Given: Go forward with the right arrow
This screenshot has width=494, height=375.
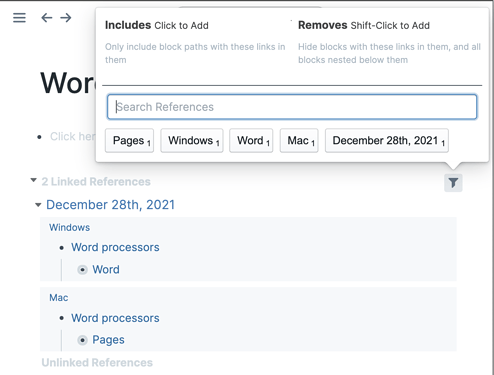Looking at the screenshot, I should point(66,18).
